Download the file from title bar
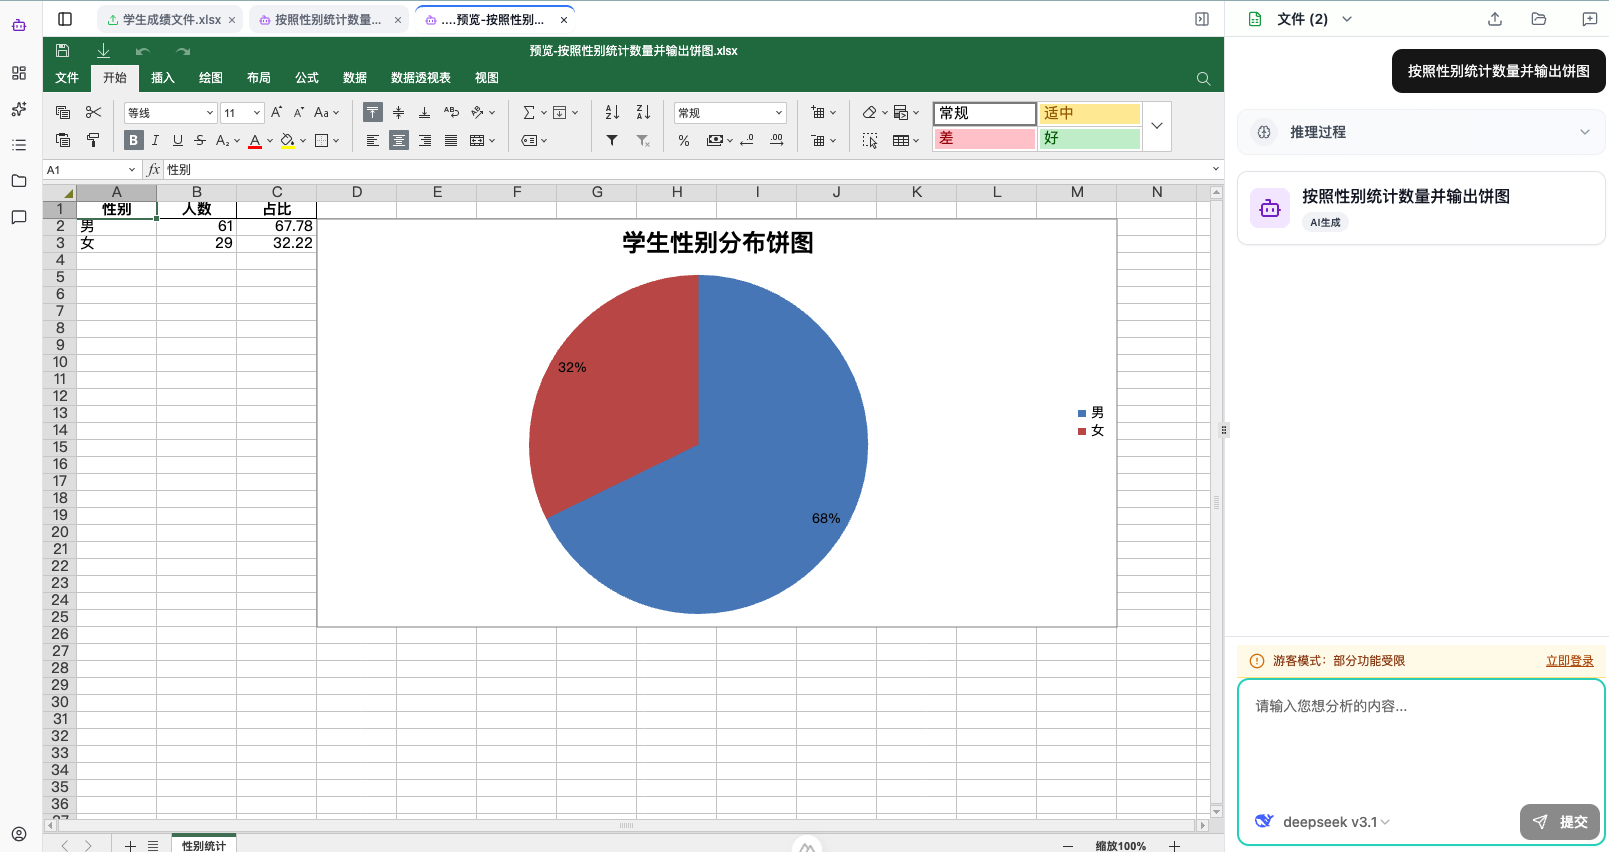Image resolution: width=1609 pixels, height=852 pixels. [103, 50]
